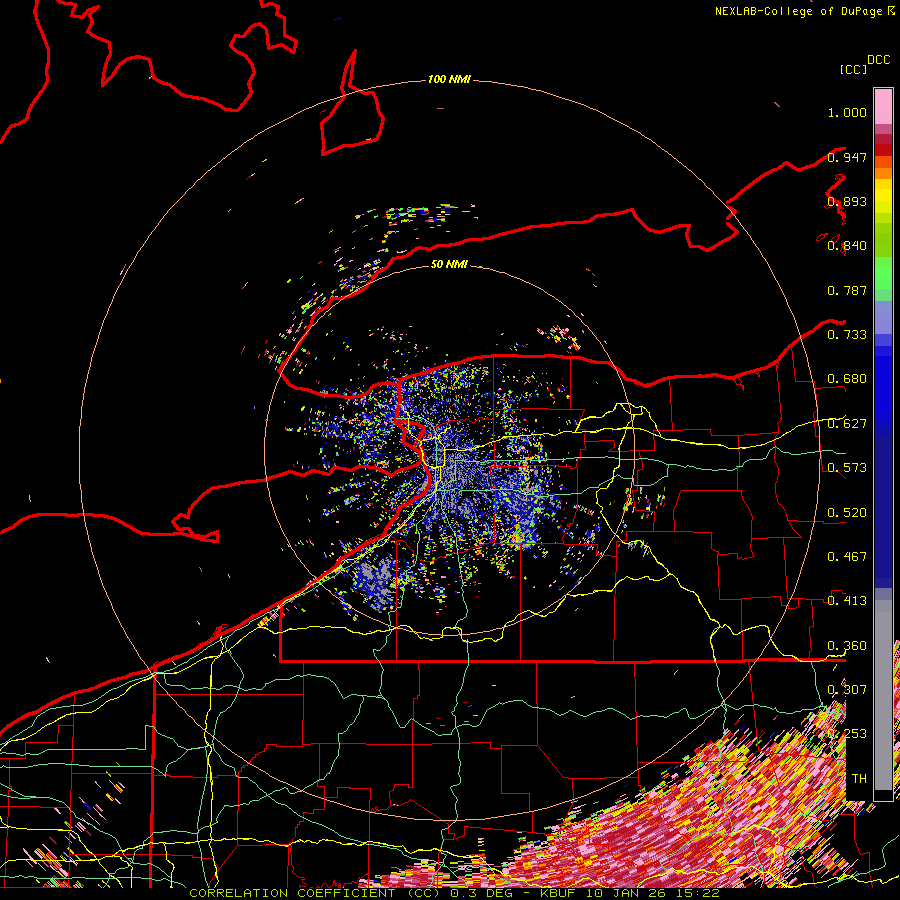This screenshot has width=900, height=900.
Task: Select the 0.733 scale value
Action: [x=847, y=335]
